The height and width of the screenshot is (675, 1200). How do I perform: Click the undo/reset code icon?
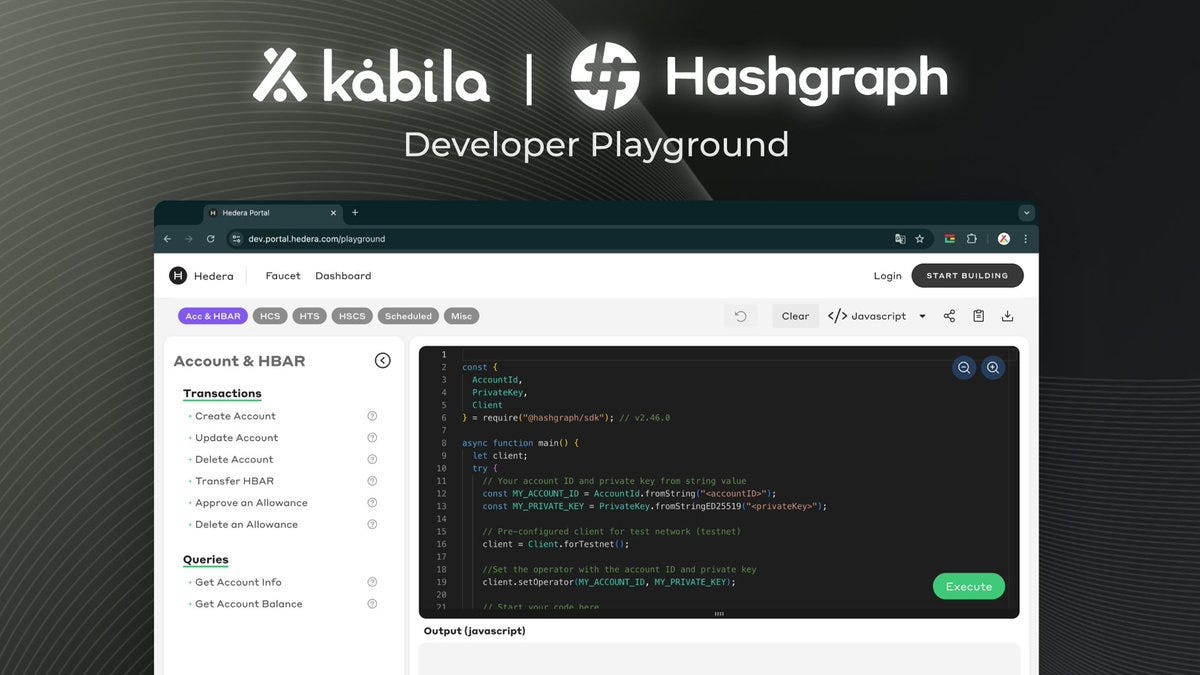tap(741, 316)
